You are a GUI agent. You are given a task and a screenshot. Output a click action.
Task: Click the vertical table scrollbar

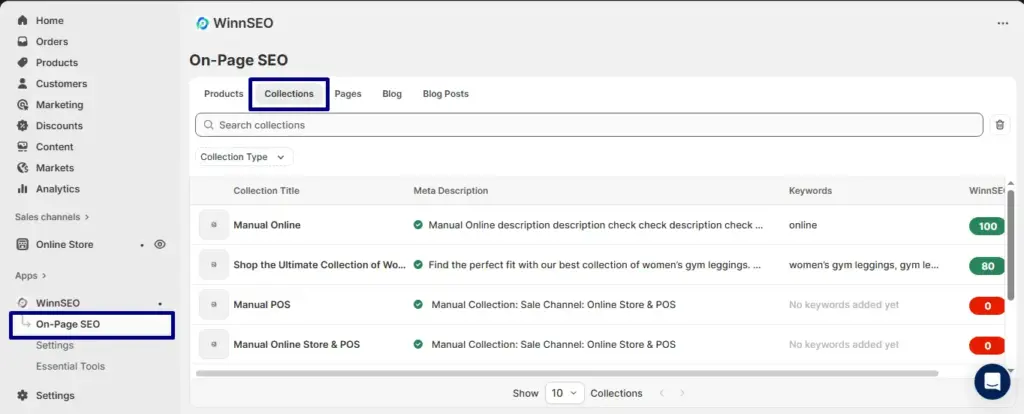click(1012, 246)
